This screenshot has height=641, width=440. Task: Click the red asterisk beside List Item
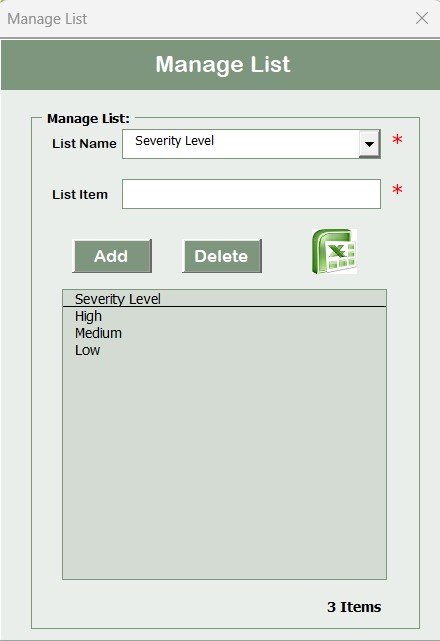click(397, 190)
